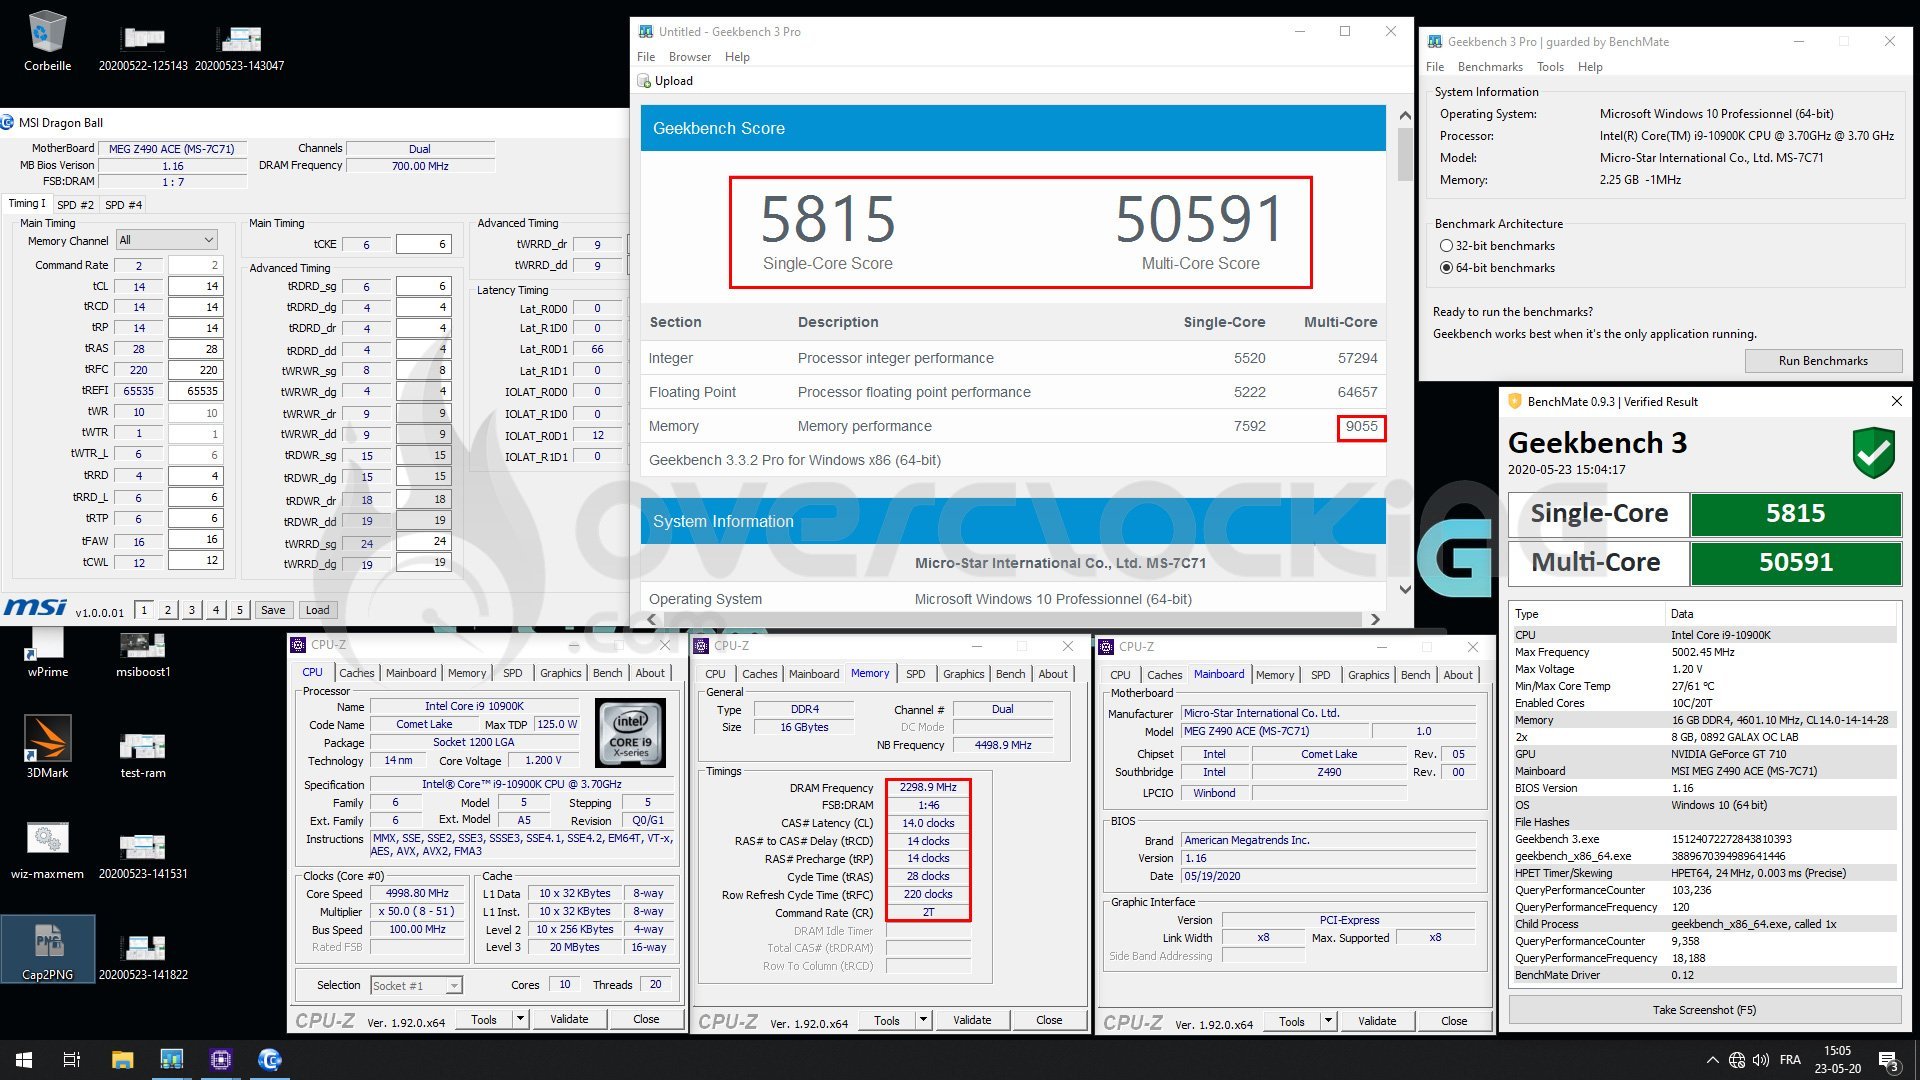The image size is (1920, 1080).
Task: Click the Geekbench horizontal scrollbar right arrow
Action: (x=1375, y=619)
